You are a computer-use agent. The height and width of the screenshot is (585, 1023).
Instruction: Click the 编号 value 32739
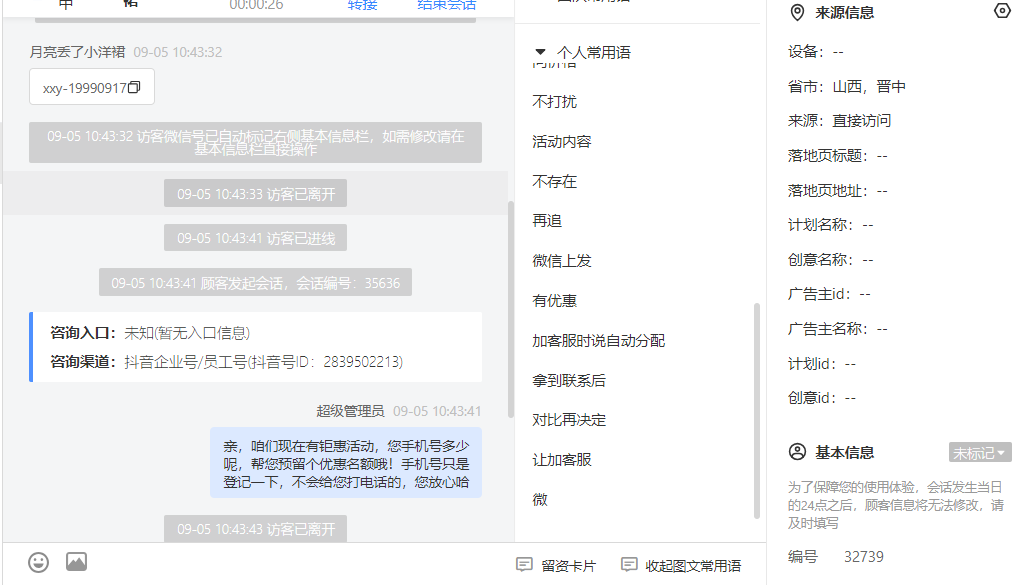point(864,556)
